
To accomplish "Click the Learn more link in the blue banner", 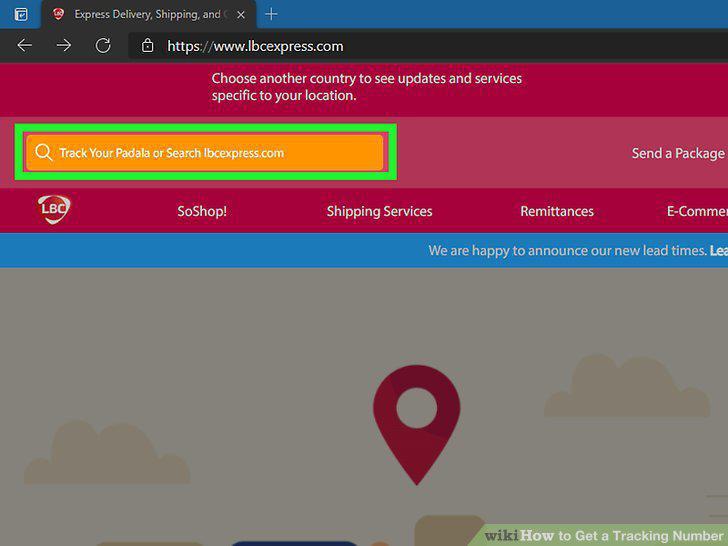I will 719,251.
